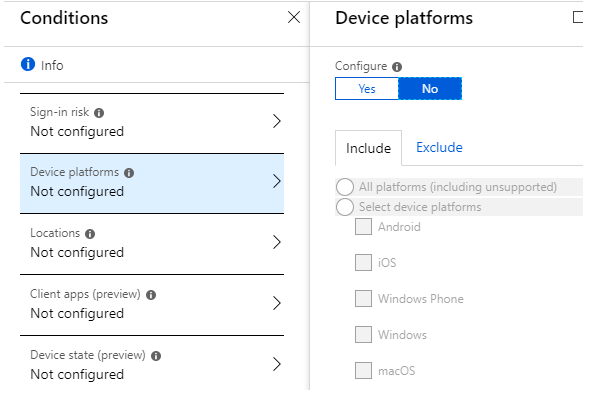This screenshot has width=609, height=400.
Task: Click info icon beside Configure label
Action: click(397, 67)
